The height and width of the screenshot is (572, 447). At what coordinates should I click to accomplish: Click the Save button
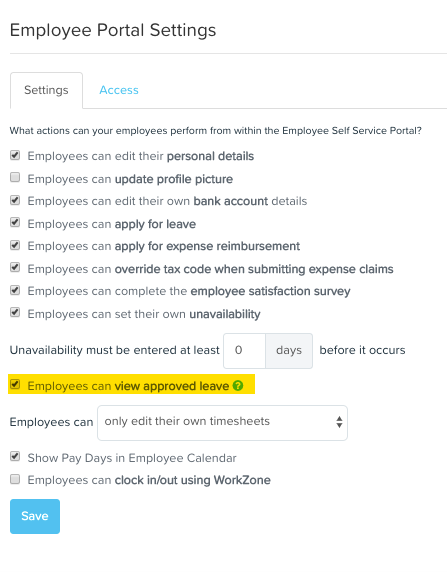[35, 516]
